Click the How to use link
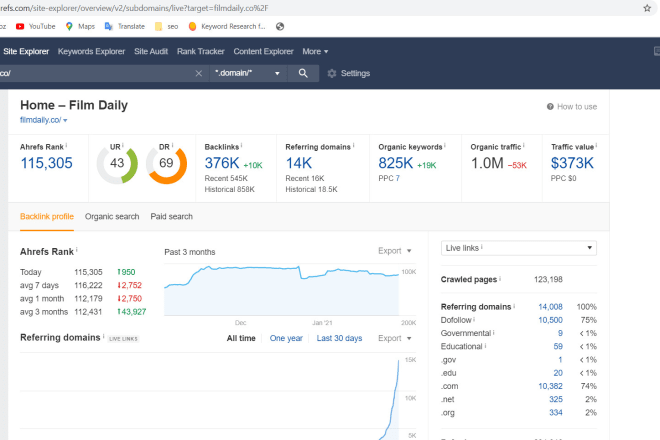This screenshot has width=660, height=440. [577, 107]
